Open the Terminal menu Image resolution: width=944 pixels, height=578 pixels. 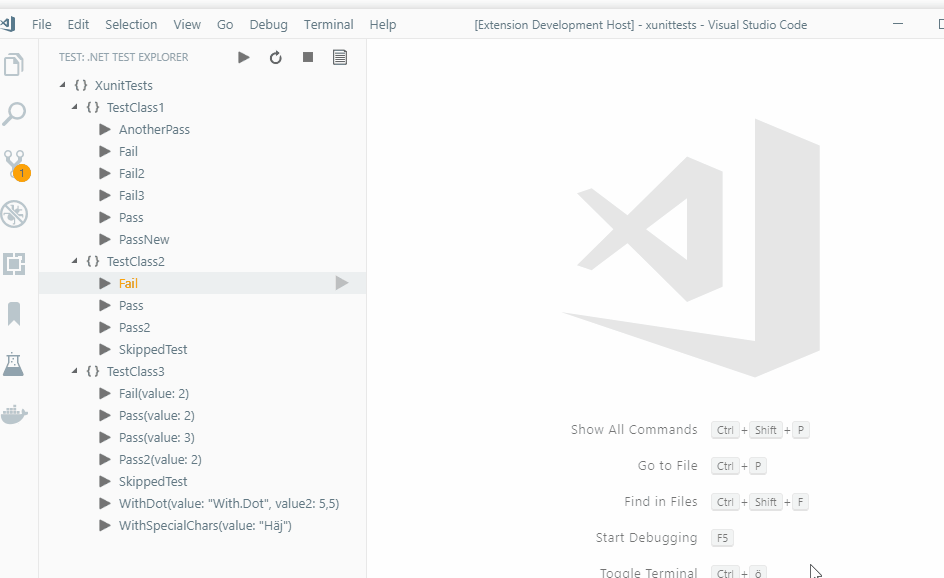pyautogui.click(x=328, y=24)
